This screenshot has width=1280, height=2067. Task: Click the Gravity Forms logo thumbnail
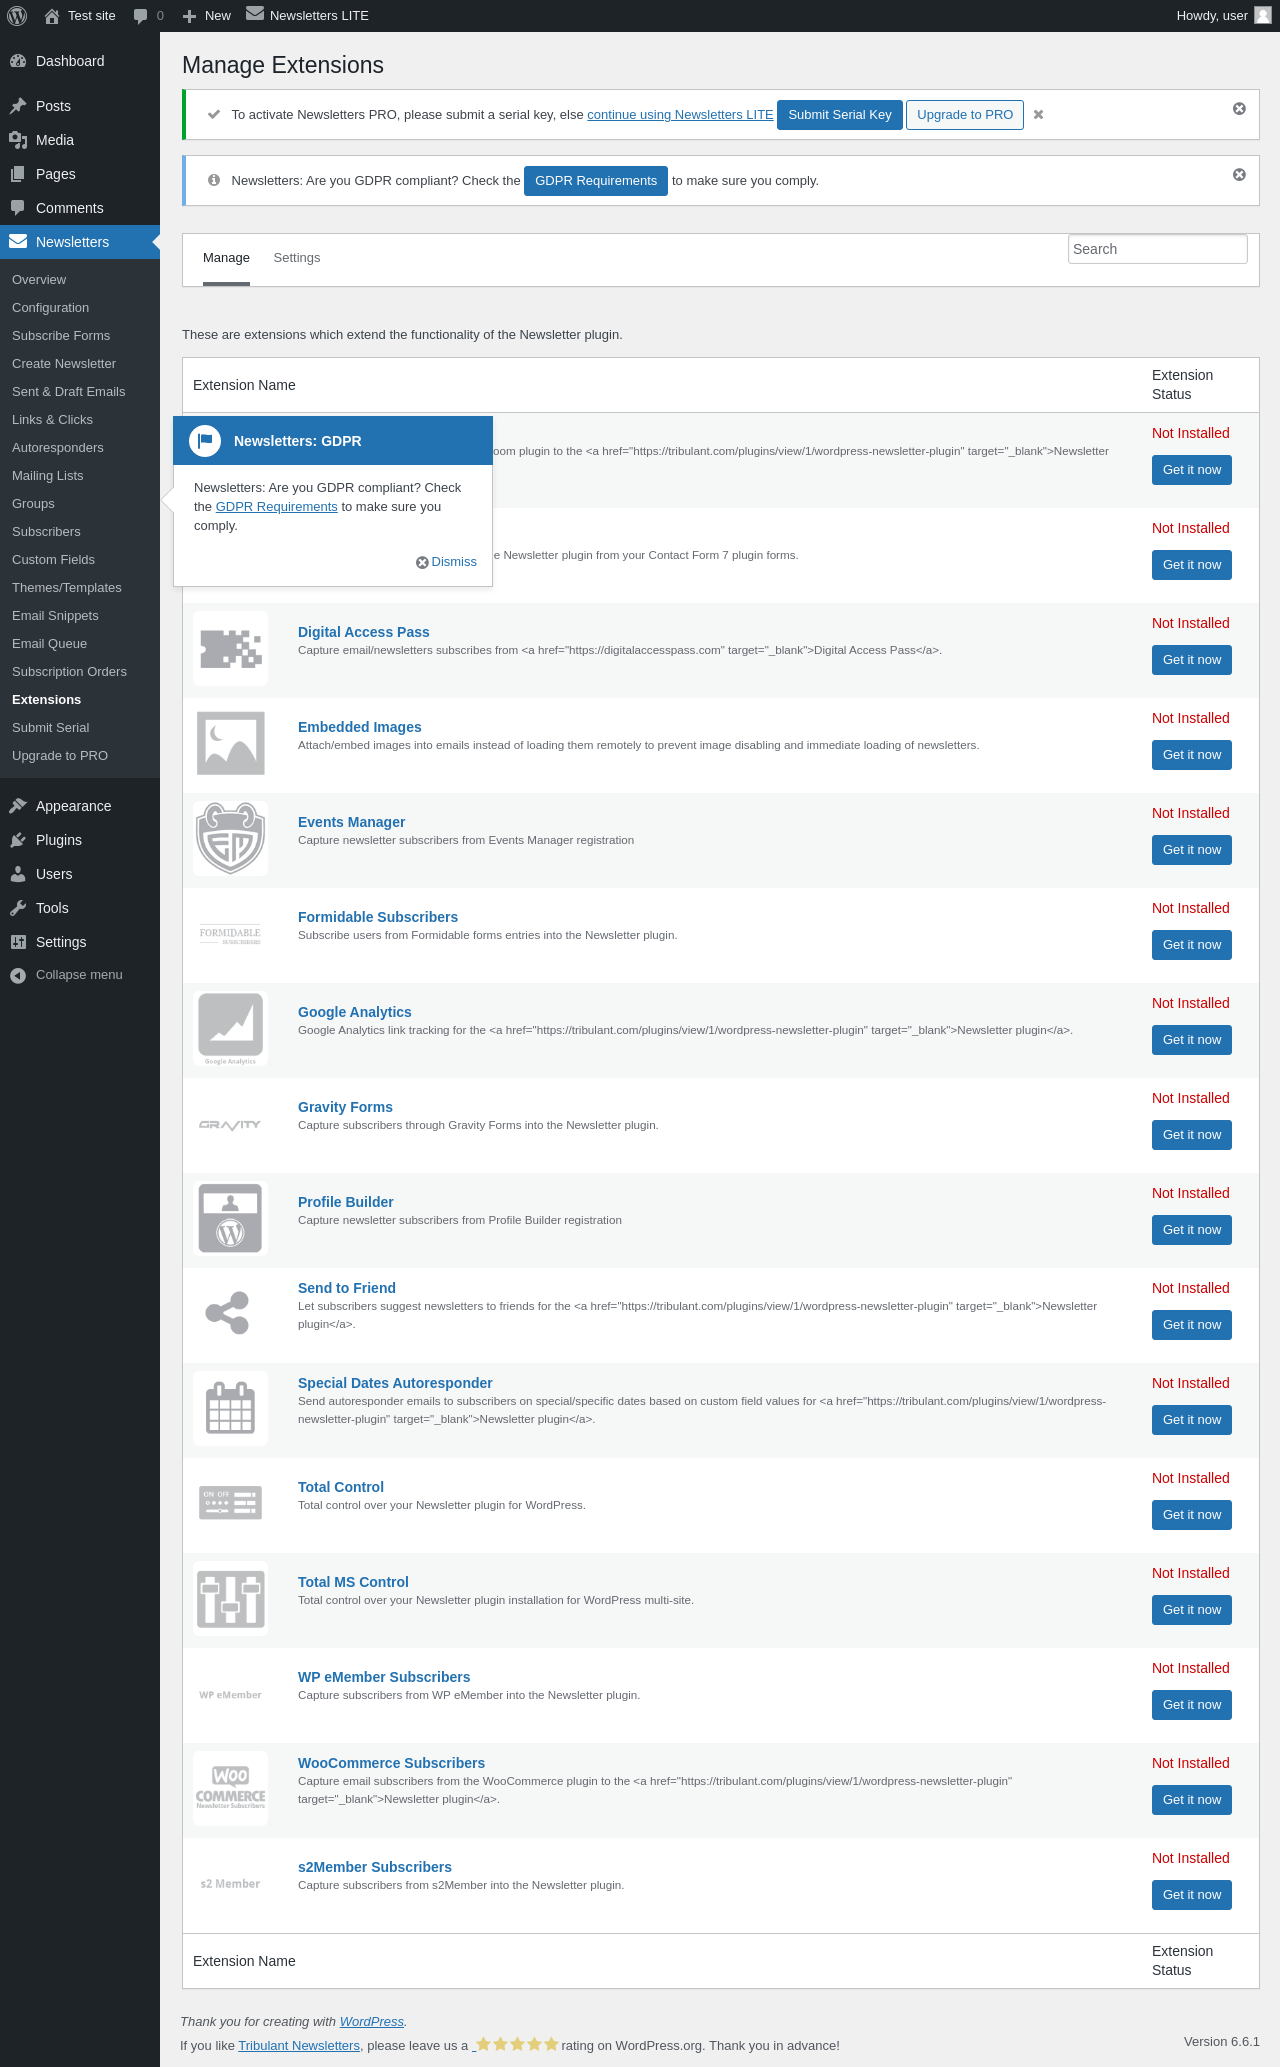[x=231, y=1123]
